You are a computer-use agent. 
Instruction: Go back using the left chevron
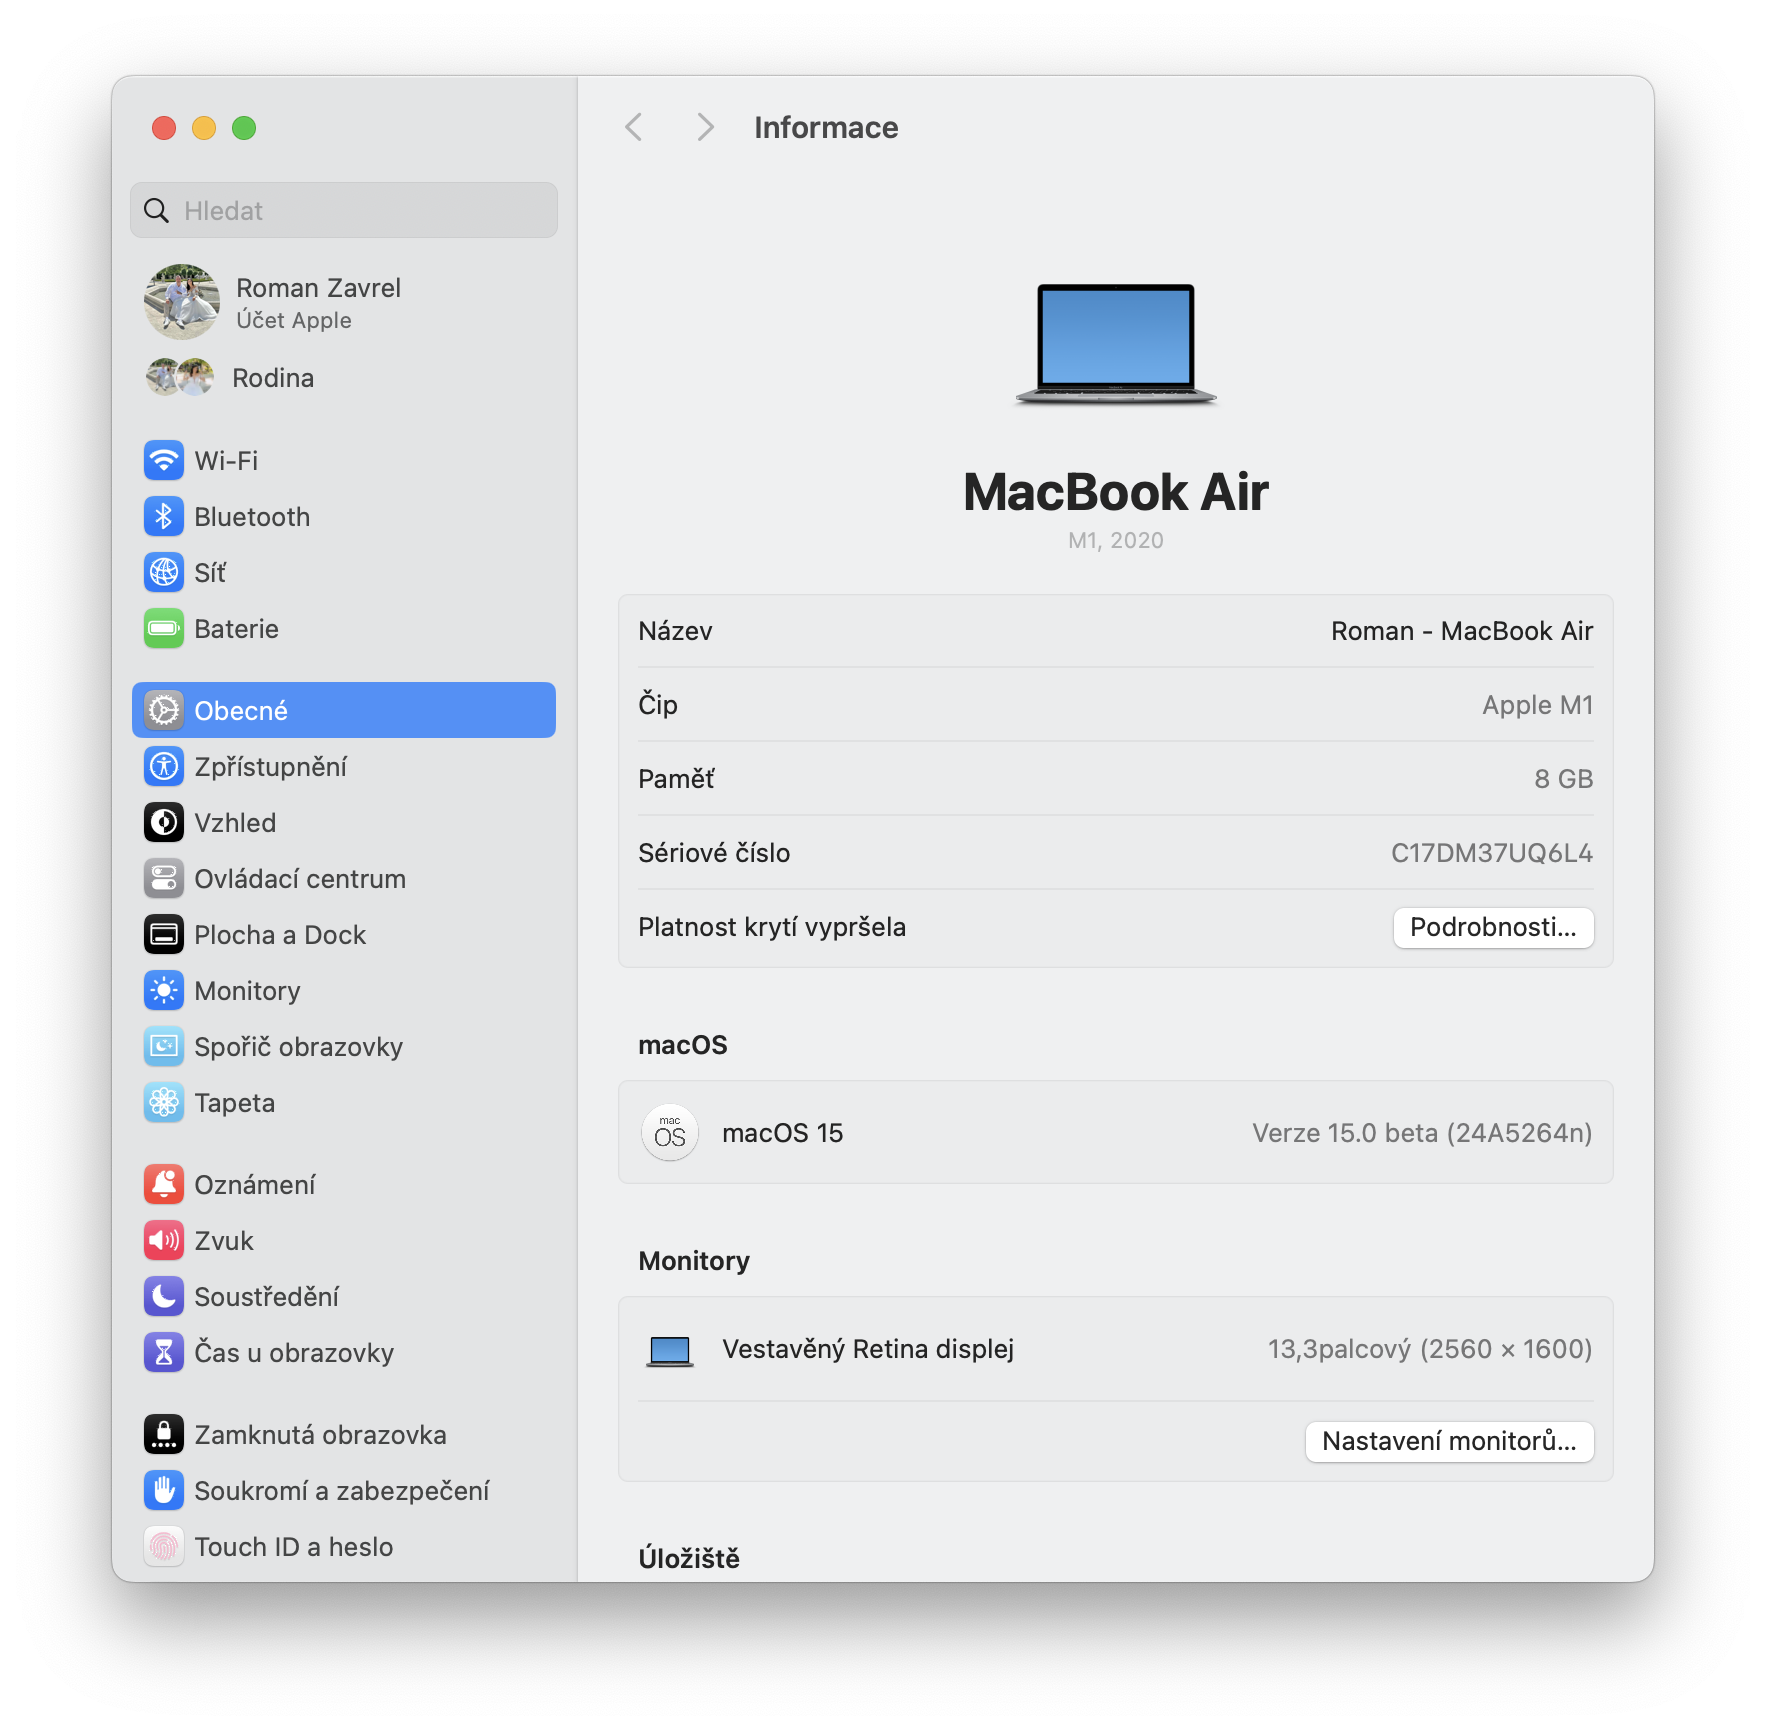tap(633, 127)
